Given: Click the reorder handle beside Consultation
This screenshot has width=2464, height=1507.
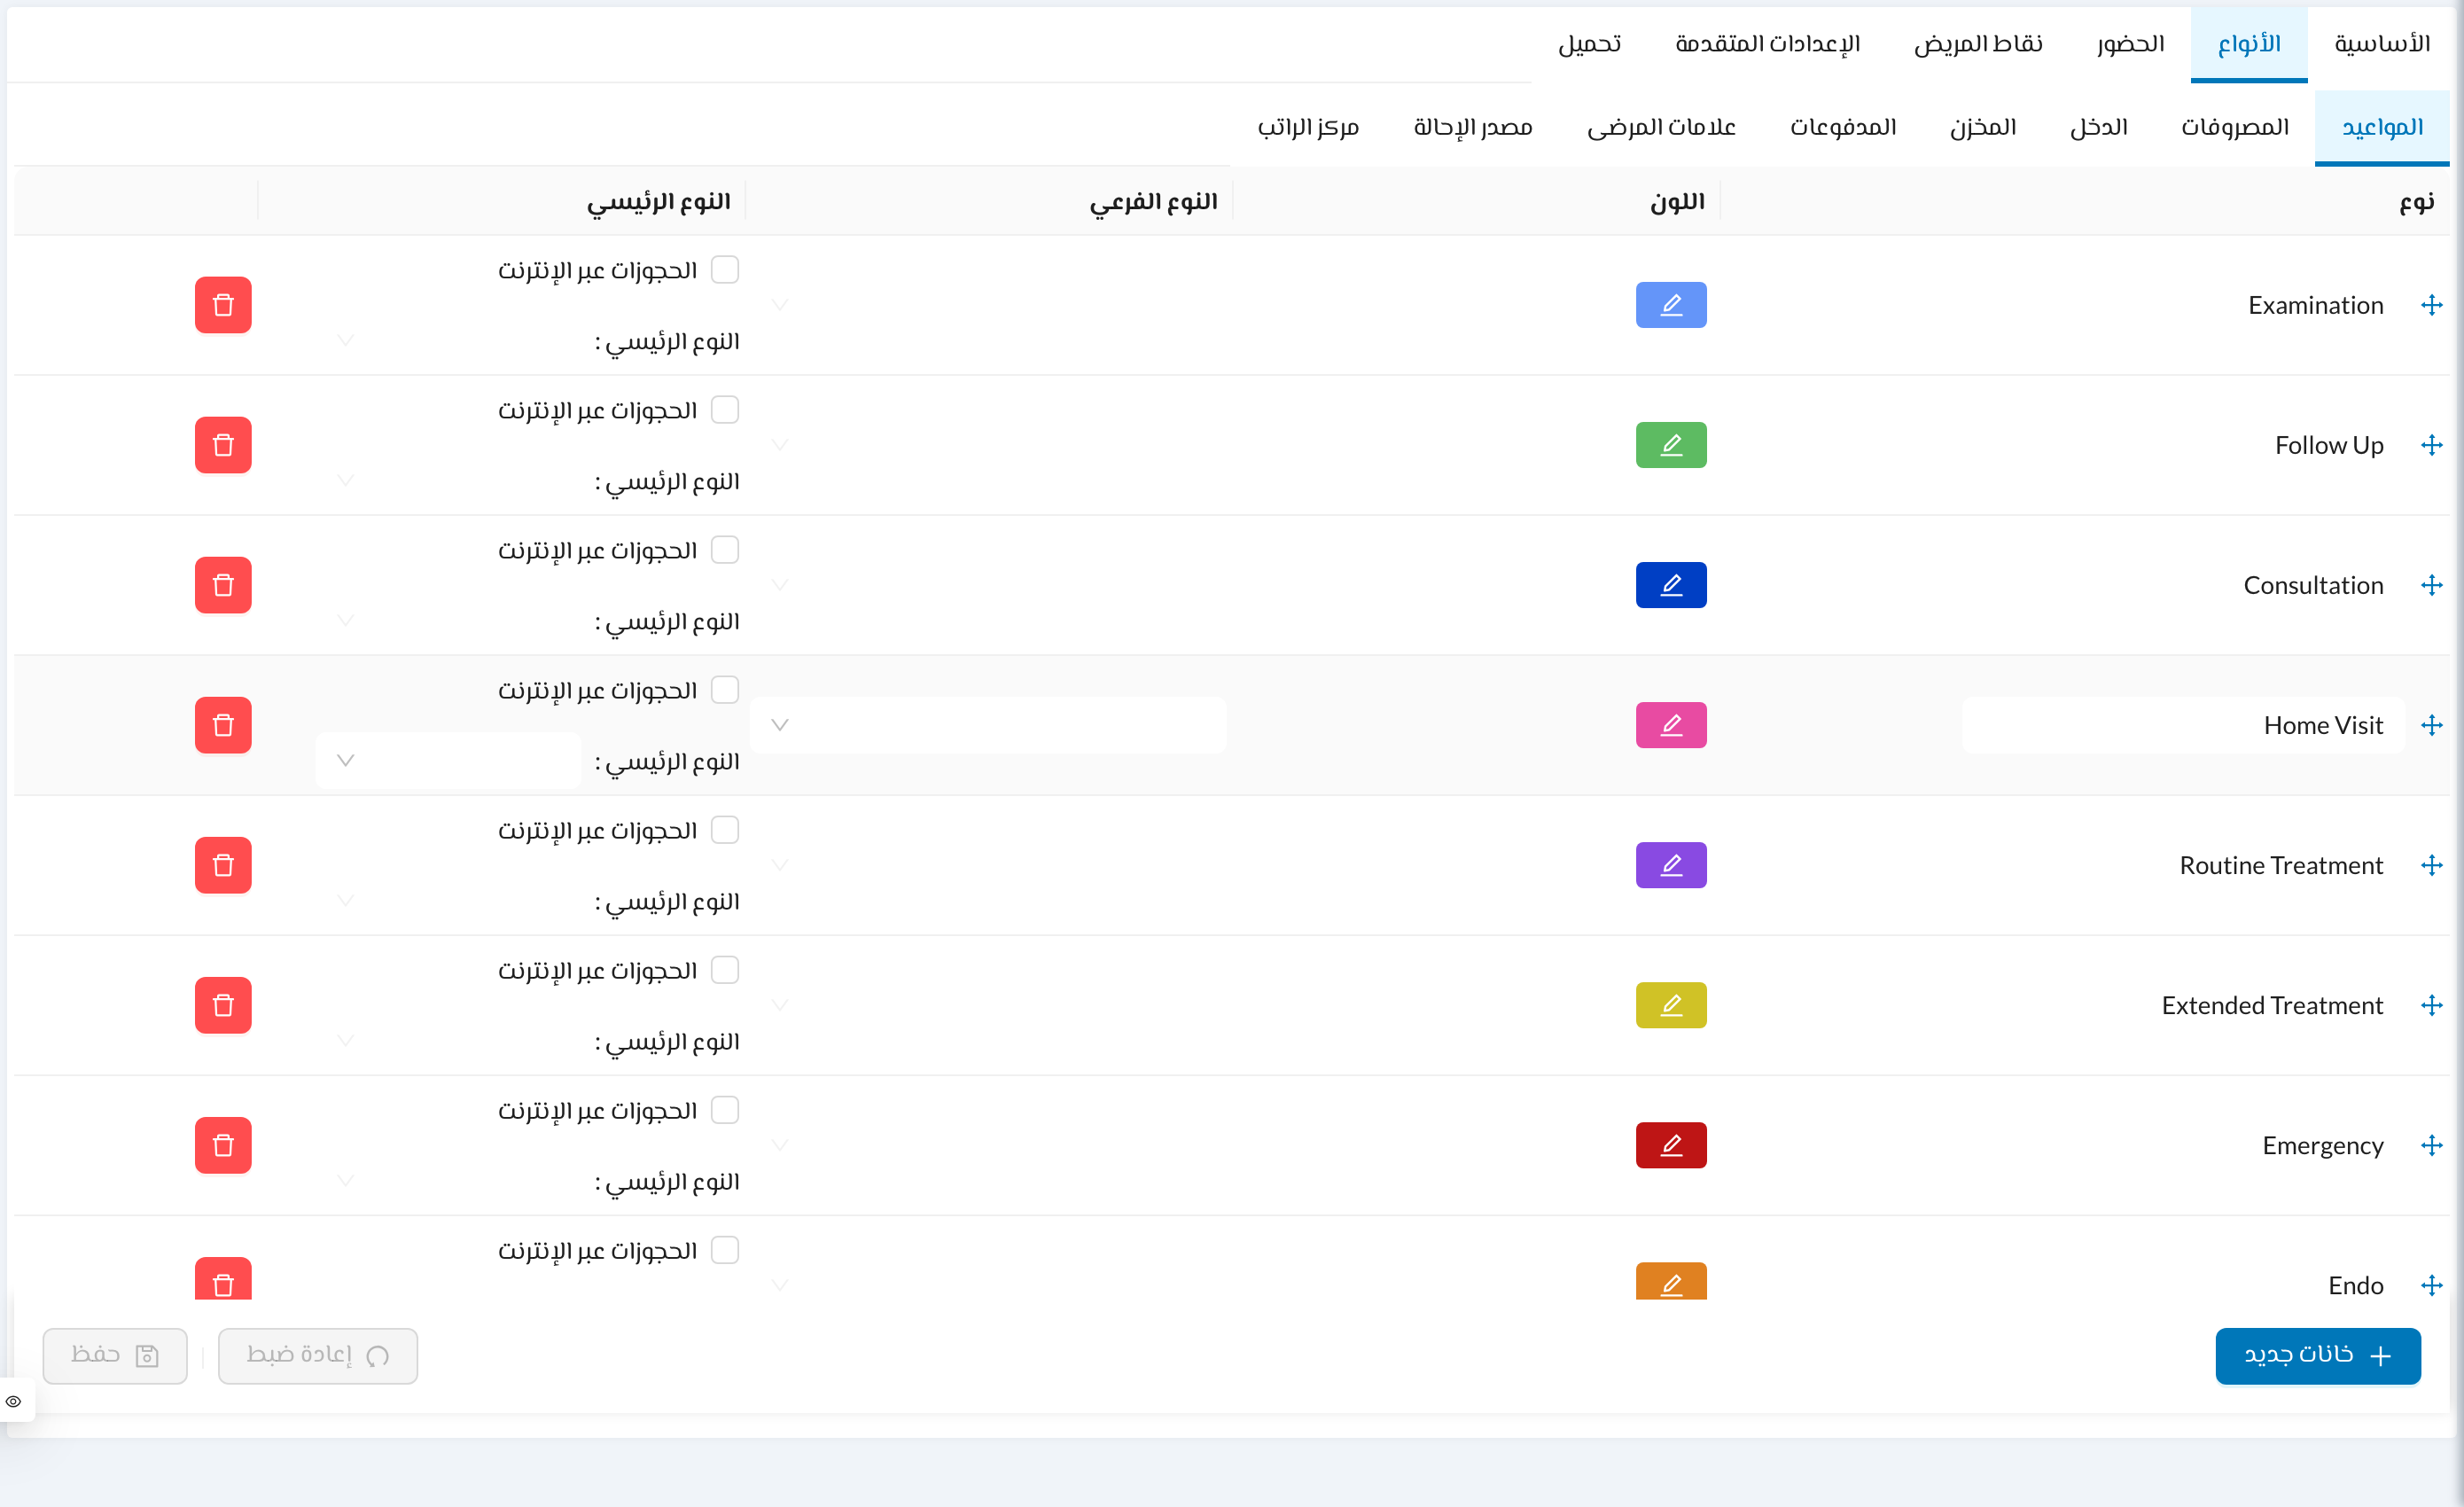Looking at the screenshot, I should tap(2432, 585).
